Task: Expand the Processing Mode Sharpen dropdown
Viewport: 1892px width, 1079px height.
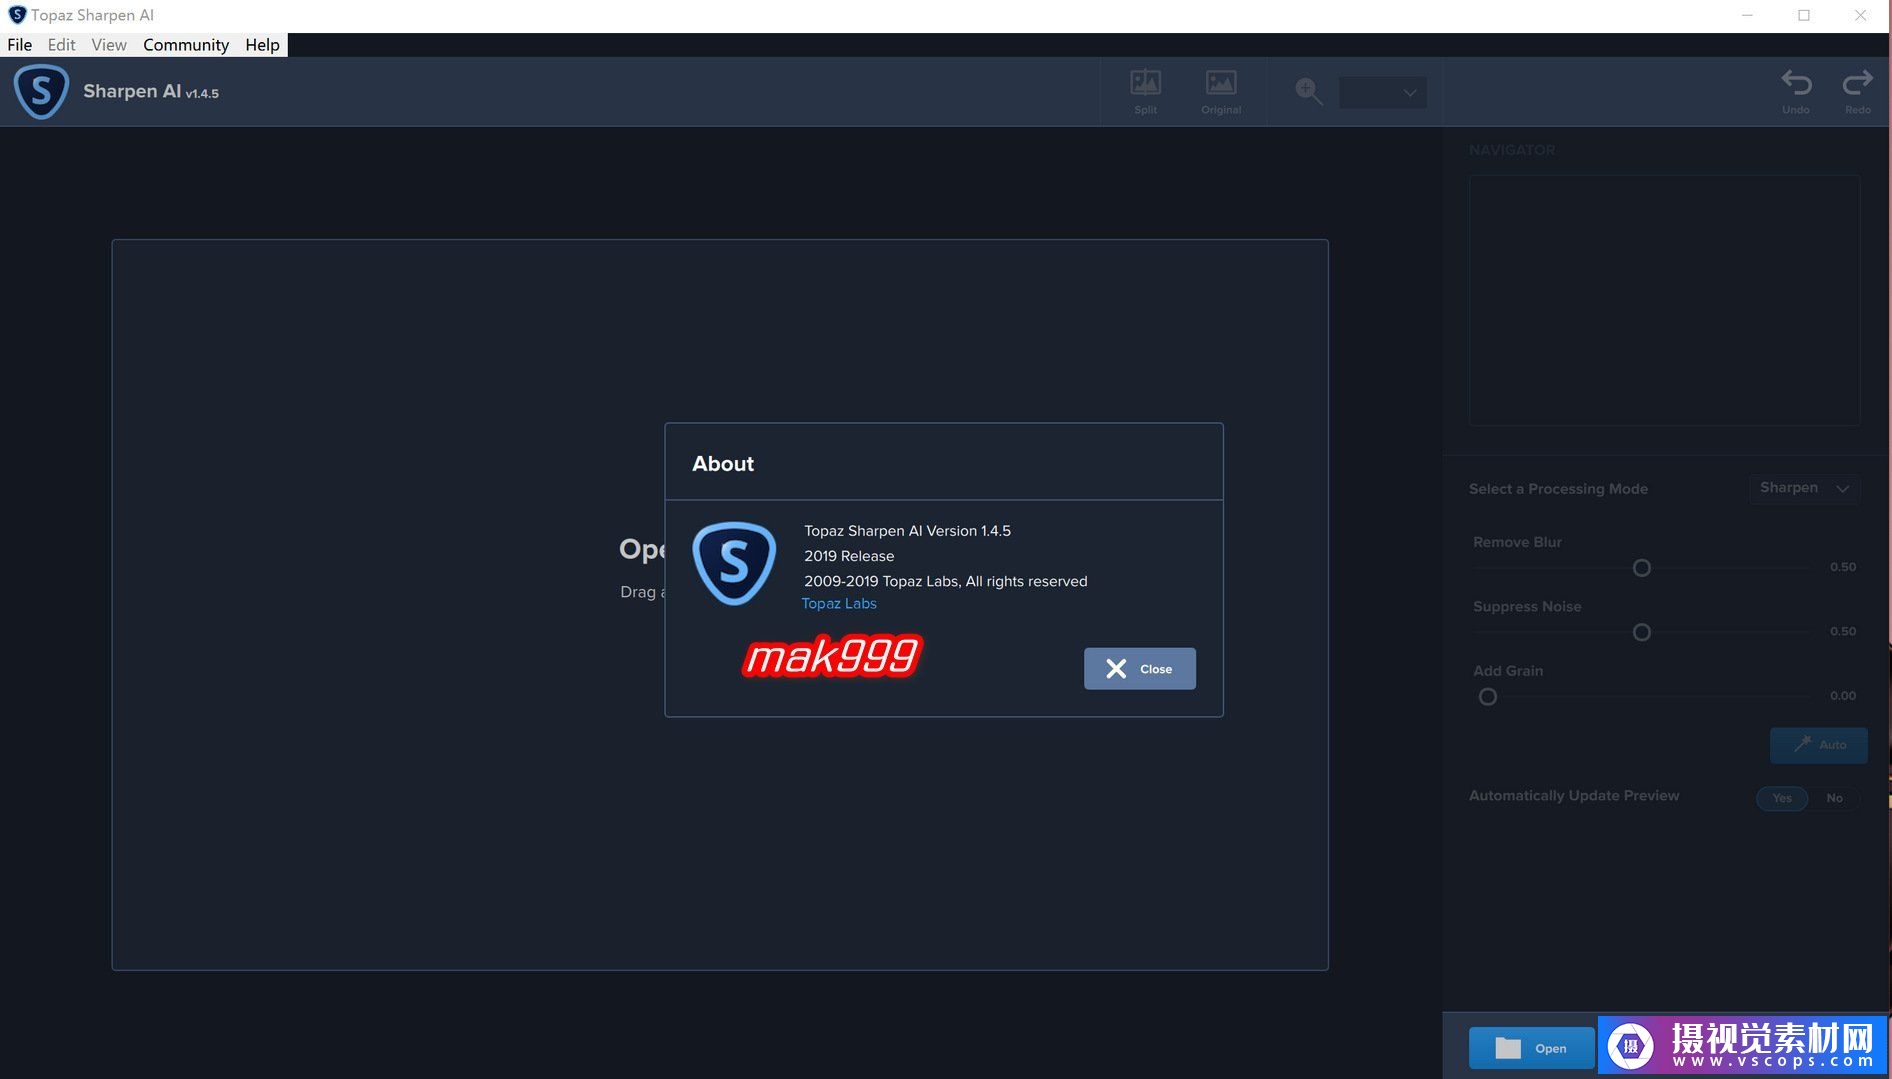Action: pos(1804,488)
